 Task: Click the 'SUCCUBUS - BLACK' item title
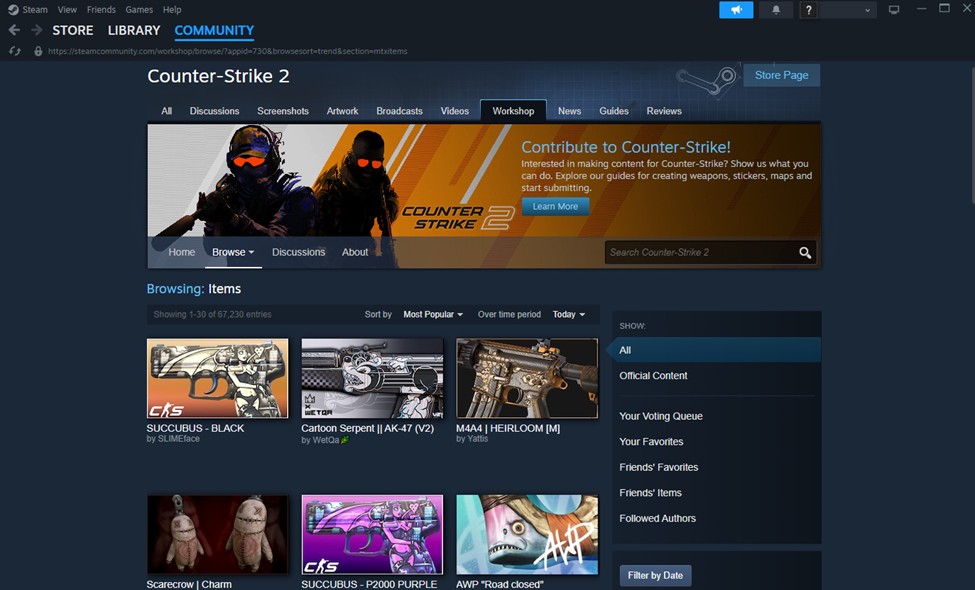click(x=195, y=428)
